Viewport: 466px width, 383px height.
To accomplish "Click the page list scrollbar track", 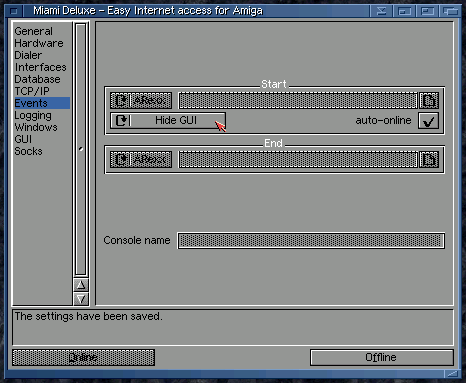I will point(81,149).
